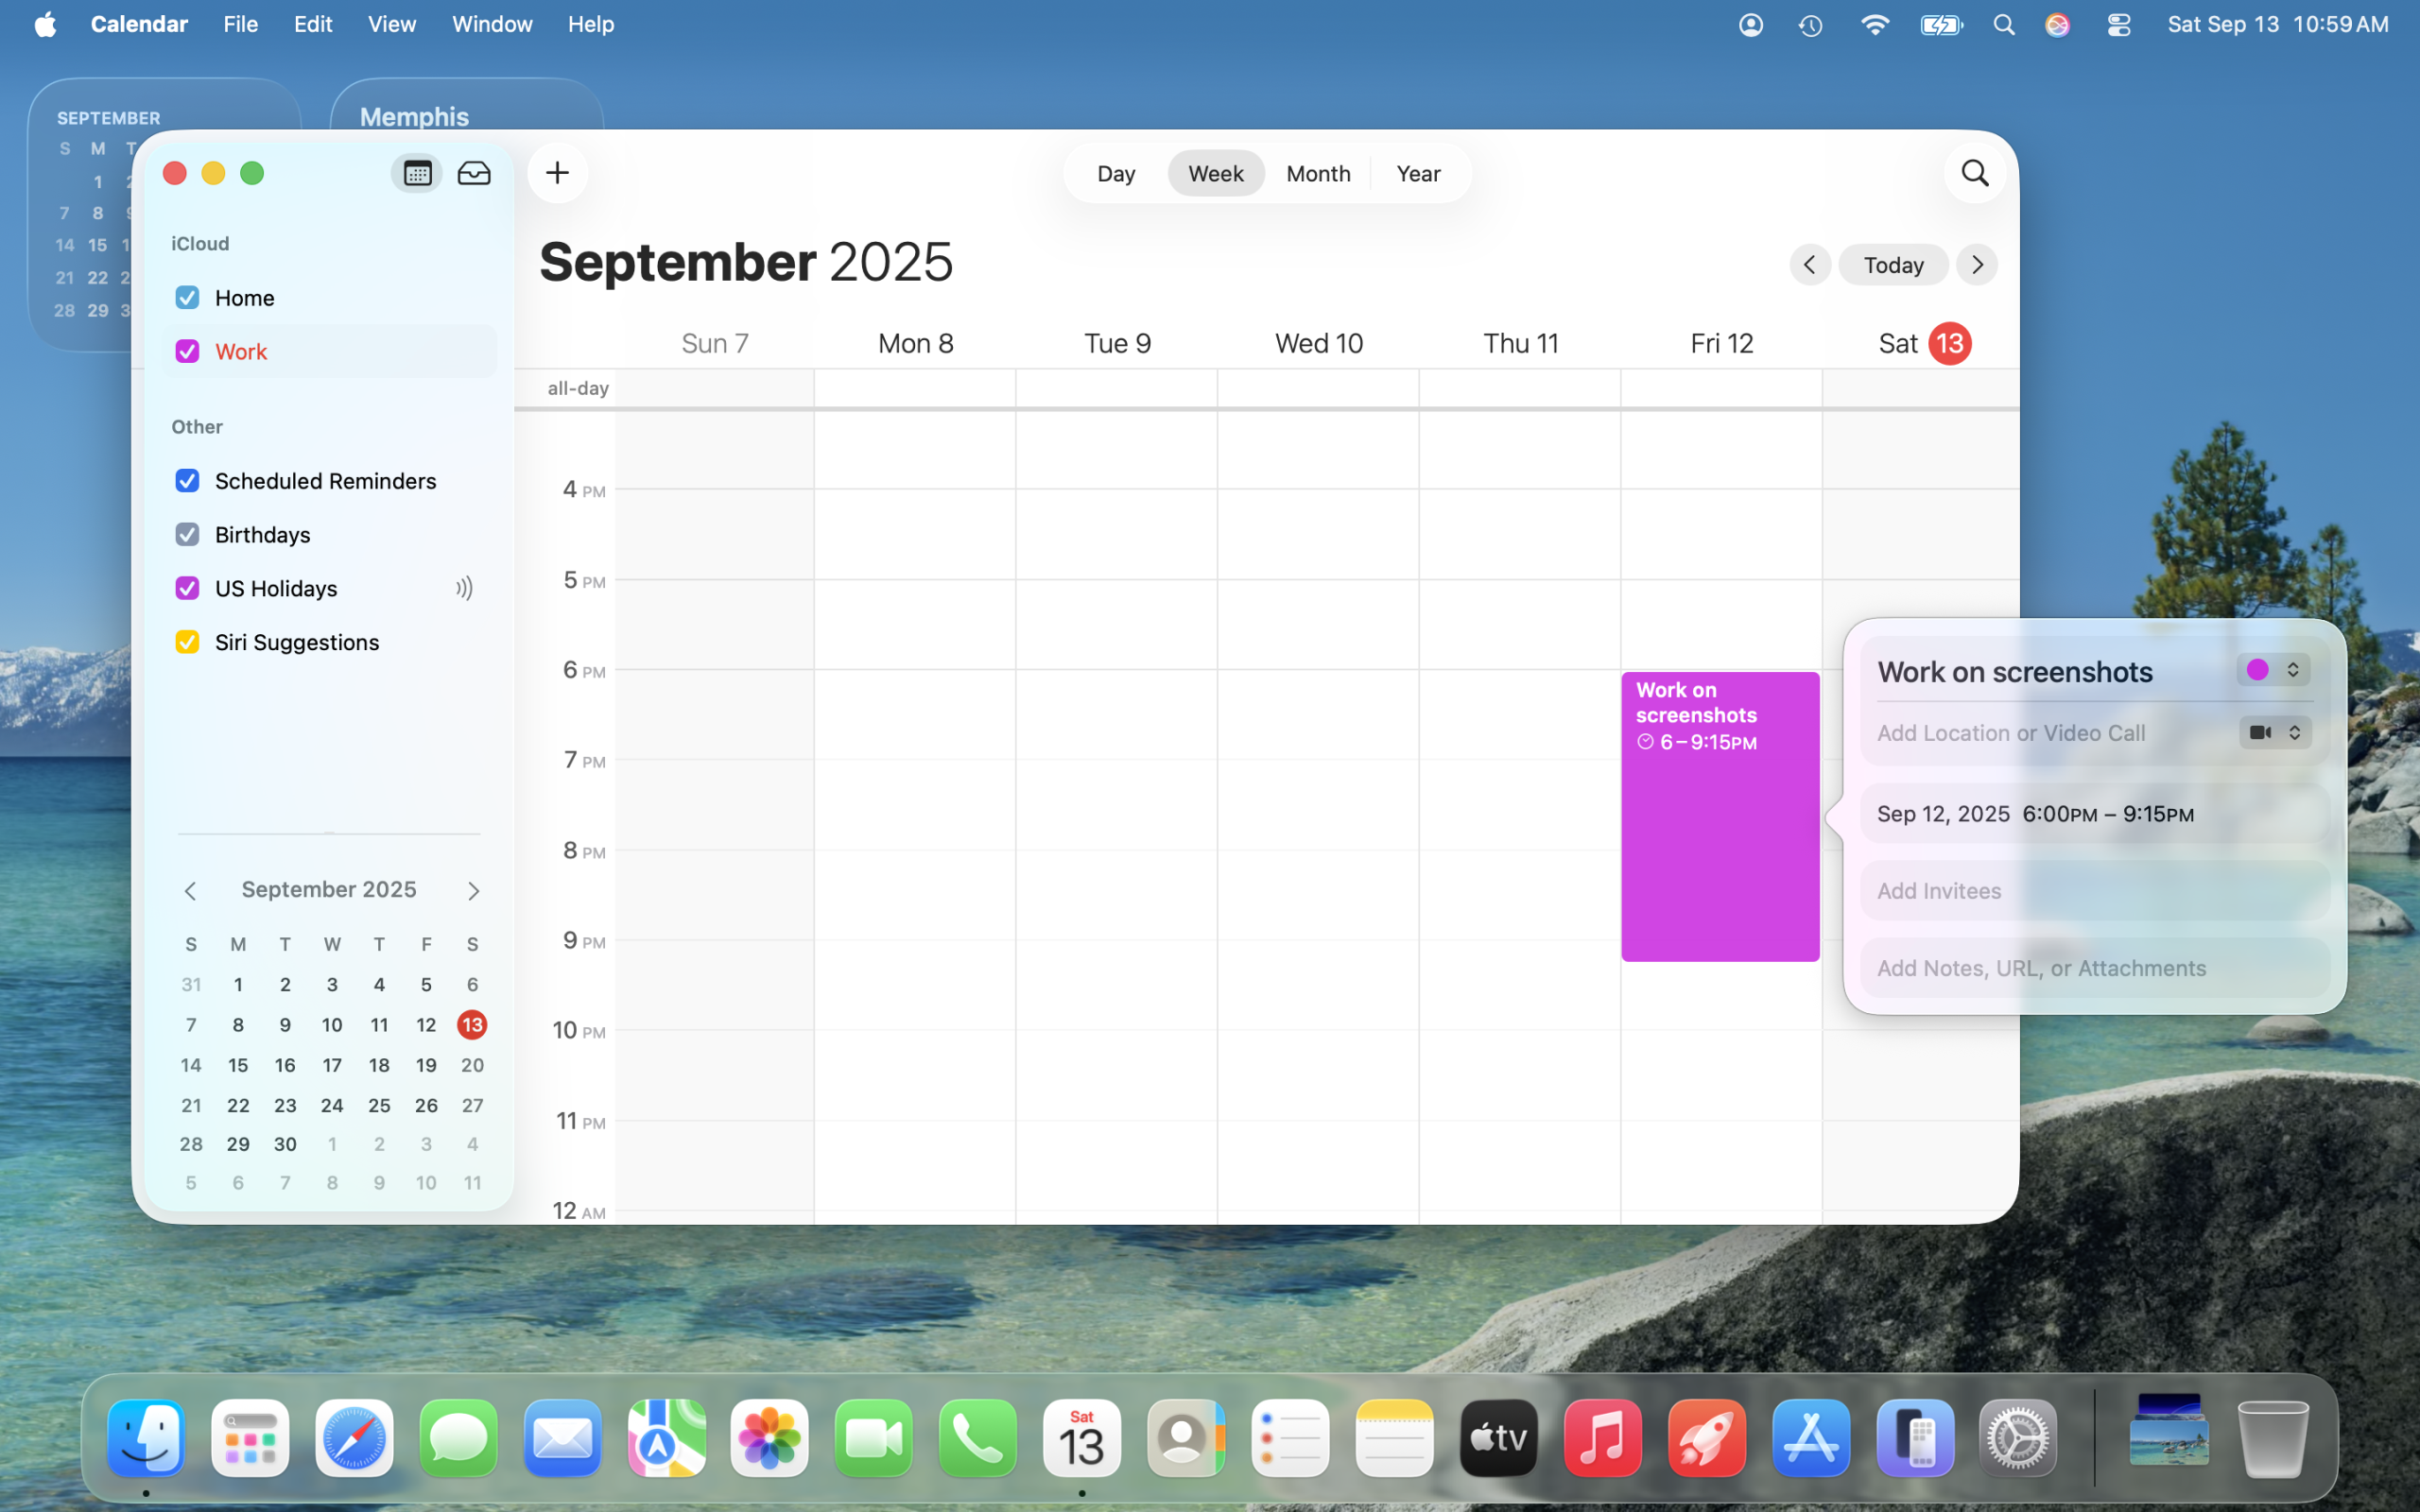2420x1512 pixels.
Task: Toggle the Siri Suggestions checkbox
Action: tap(187, 642)
